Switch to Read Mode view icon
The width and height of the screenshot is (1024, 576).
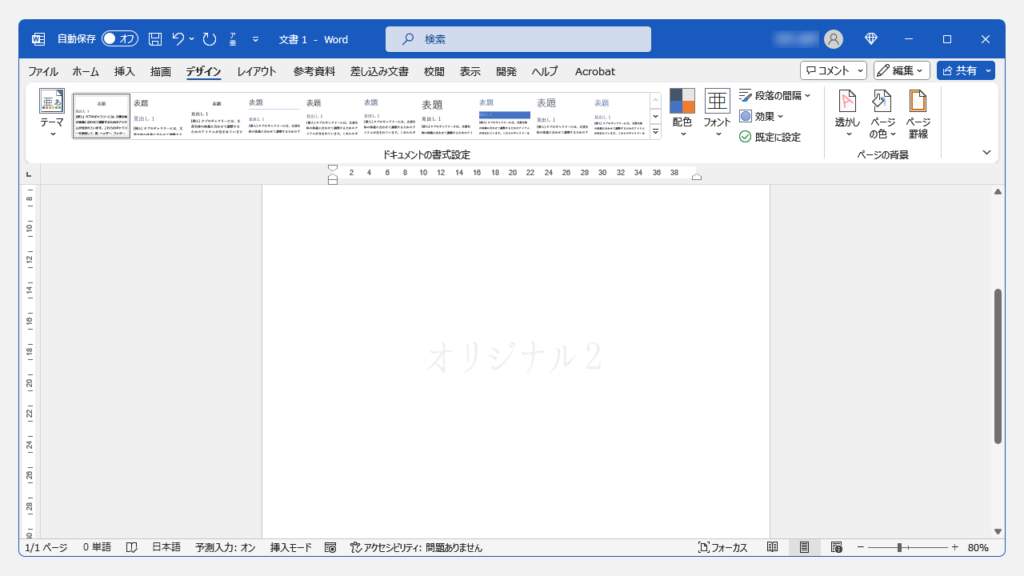click(x=772, y=548)
